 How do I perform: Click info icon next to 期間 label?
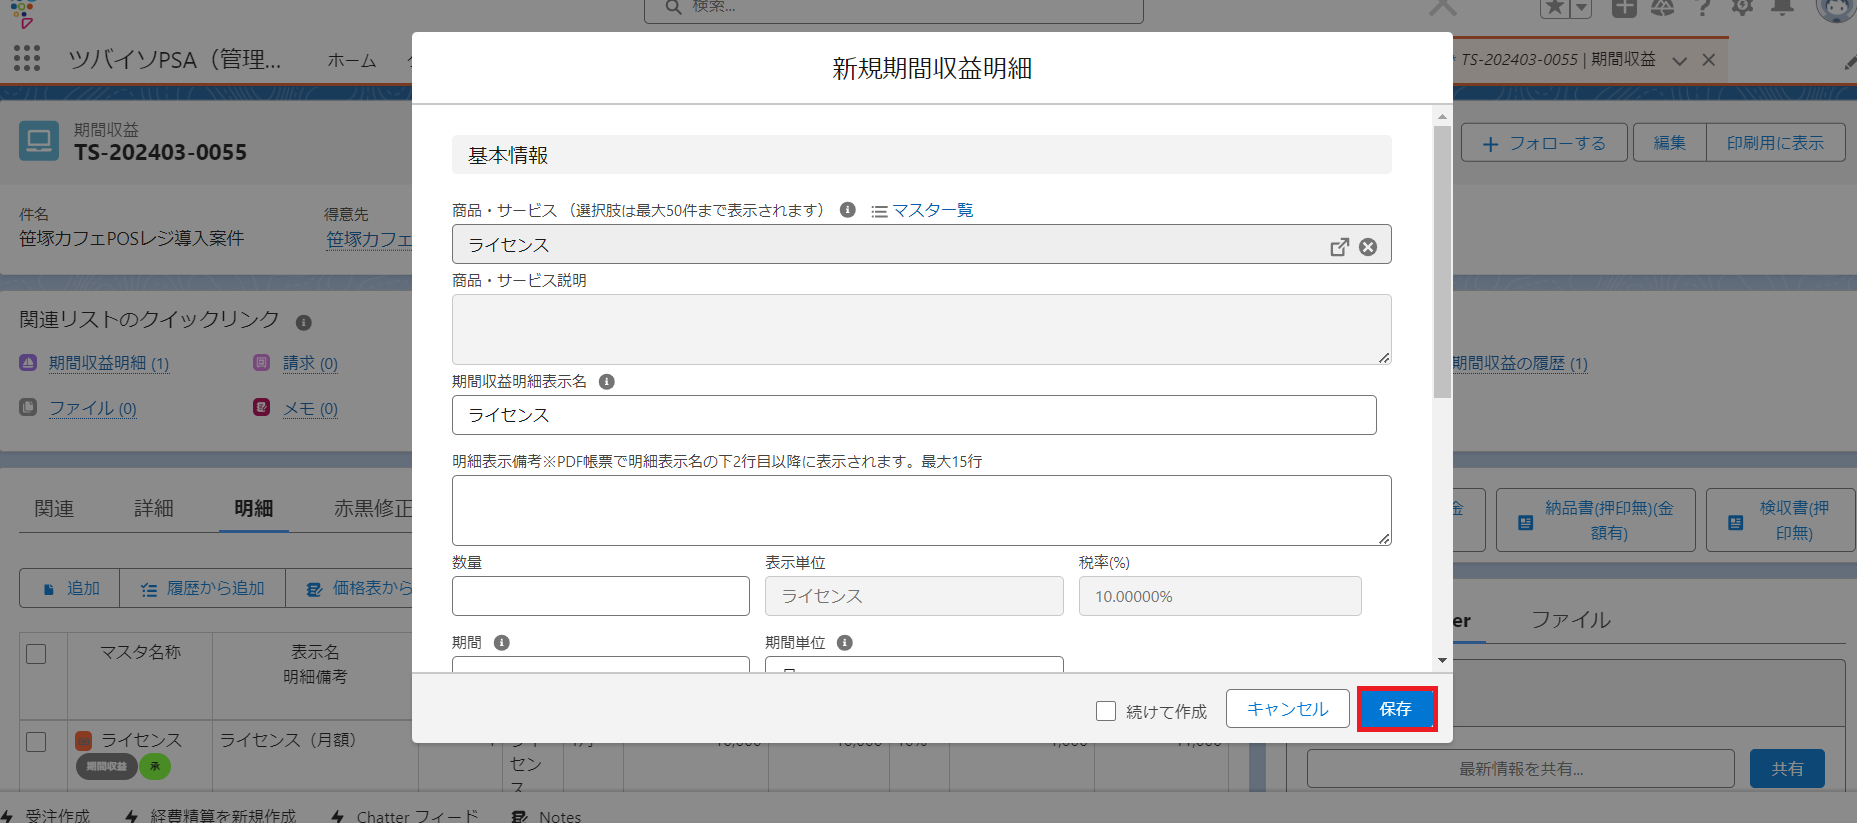click(502, 643)
